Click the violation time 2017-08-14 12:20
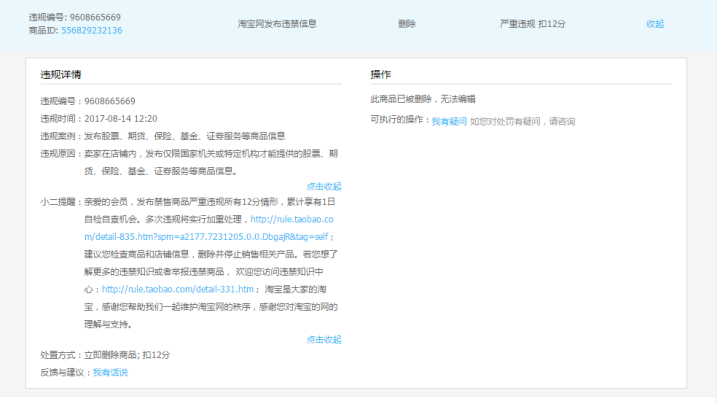This screenshot has height=404, width=720. [x=120, y=118]
